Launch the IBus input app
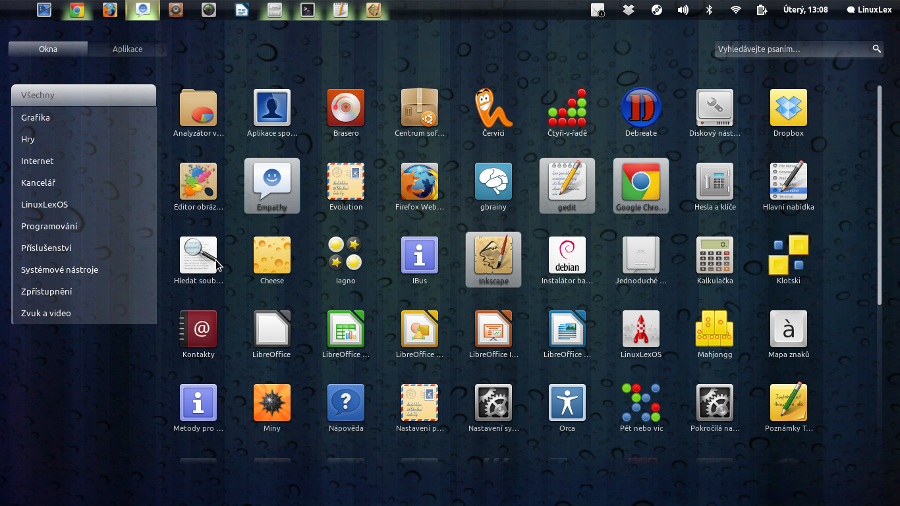The width and height of the screenshot is (900, 506). 420,260
